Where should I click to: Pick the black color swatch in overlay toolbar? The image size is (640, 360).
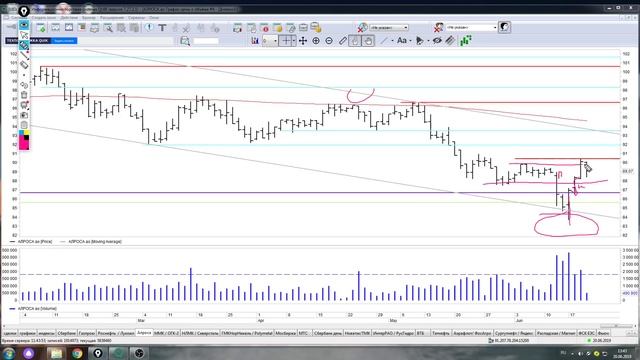[x=27, y=138]
